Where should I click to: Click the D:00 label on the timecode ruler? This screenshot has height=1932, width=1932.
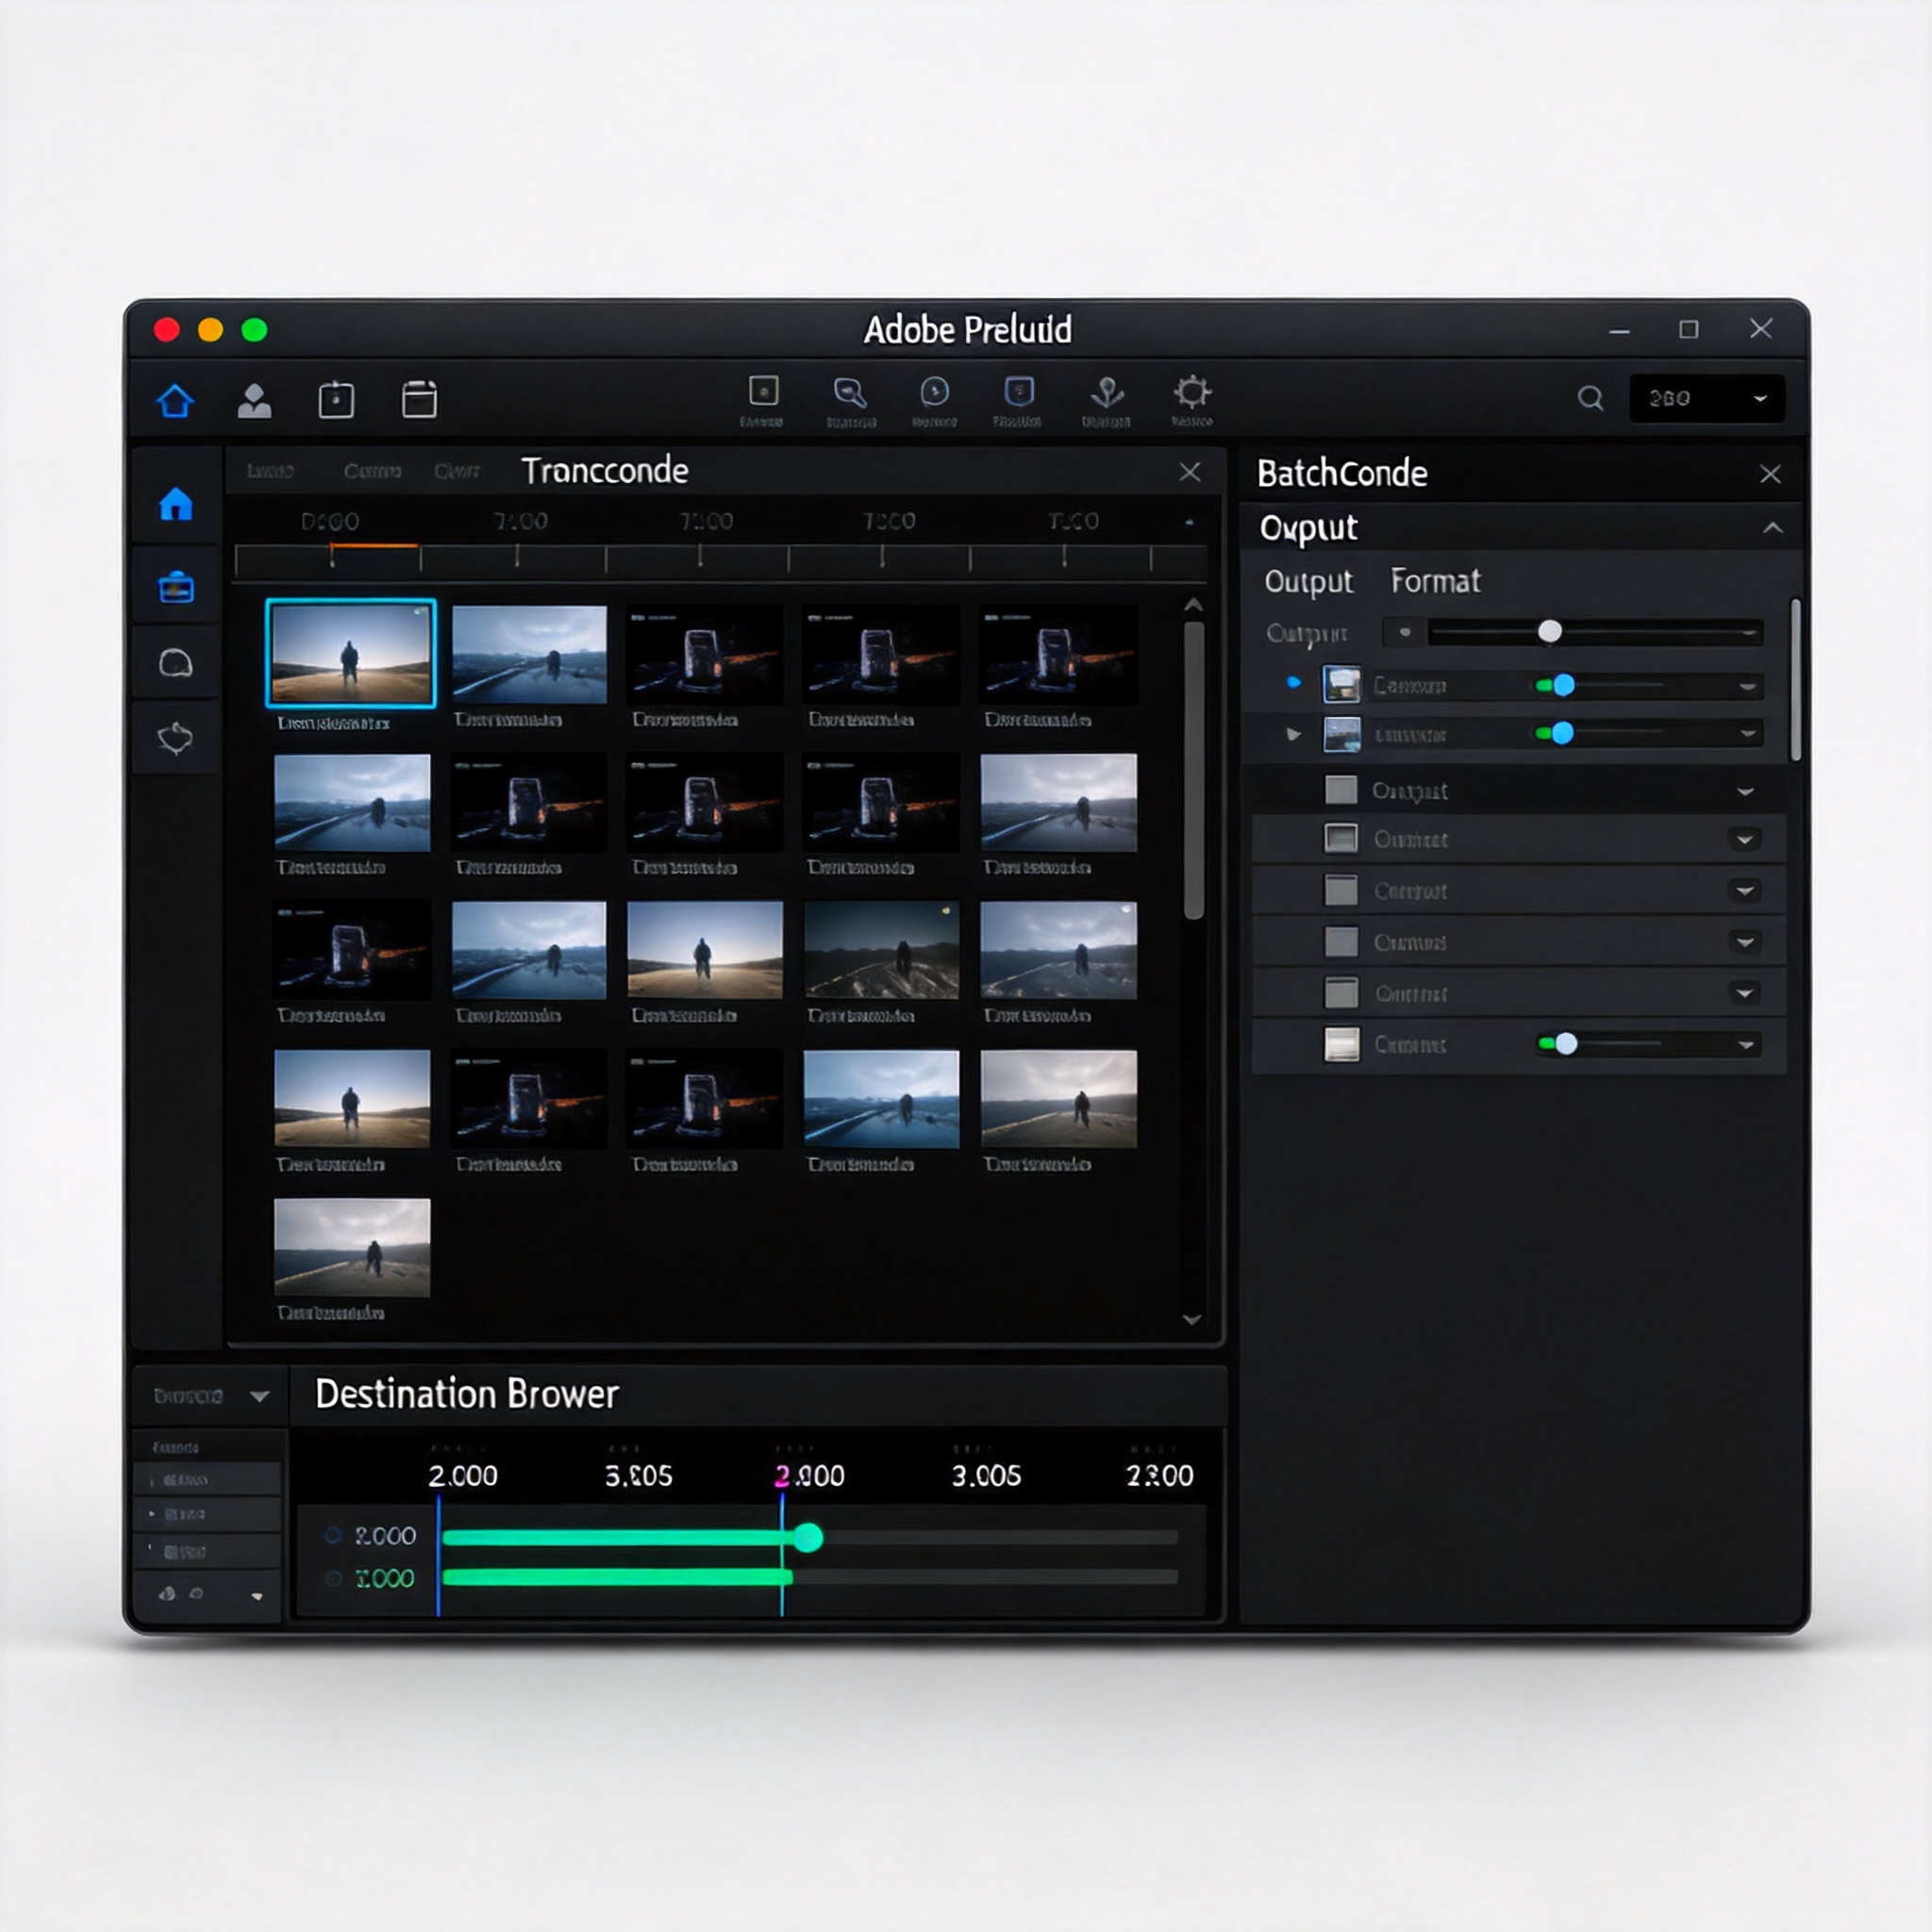(330, 521)
